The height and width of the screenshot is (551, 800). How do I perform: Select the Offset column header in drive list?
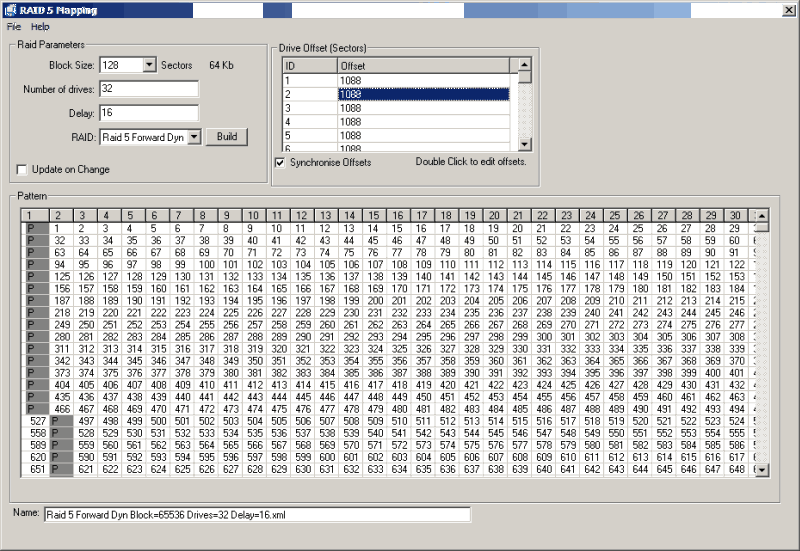424,65
